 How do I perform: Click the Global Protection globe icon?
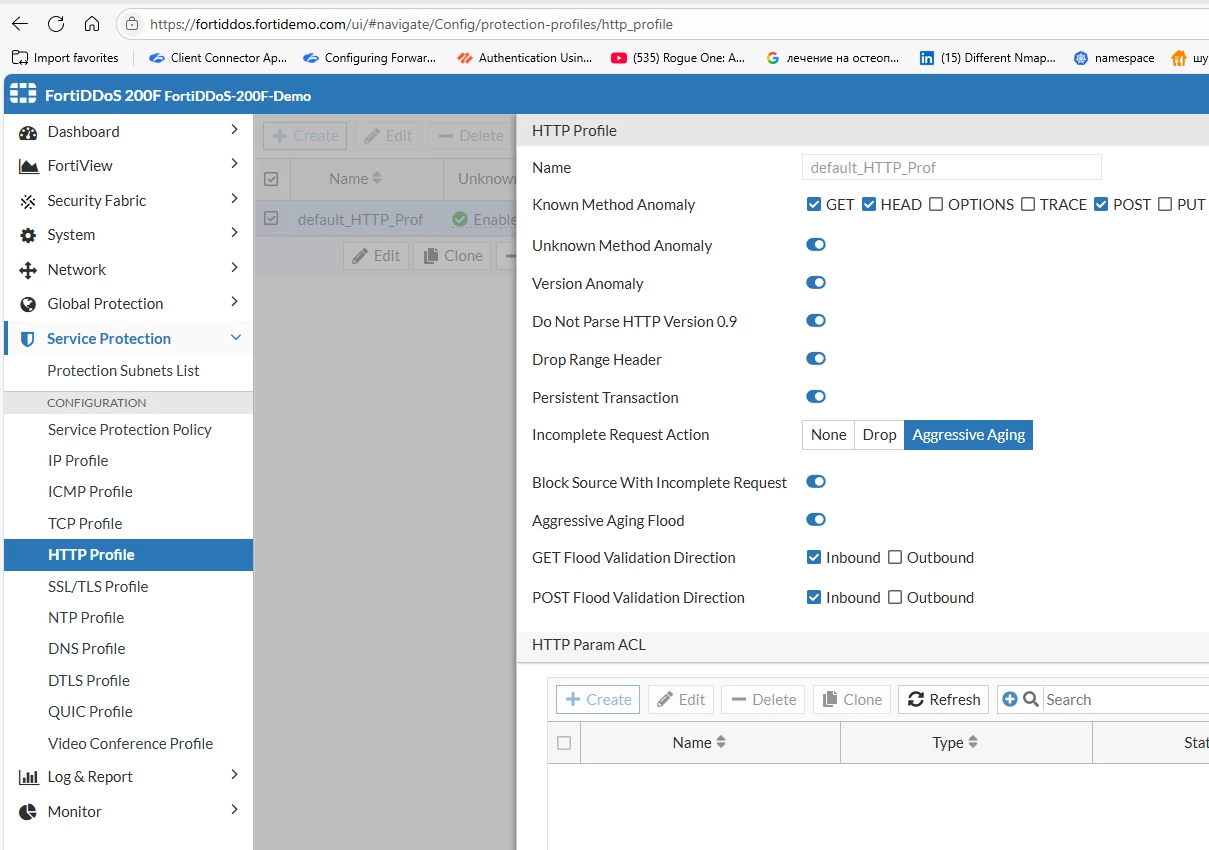(28, 304)
